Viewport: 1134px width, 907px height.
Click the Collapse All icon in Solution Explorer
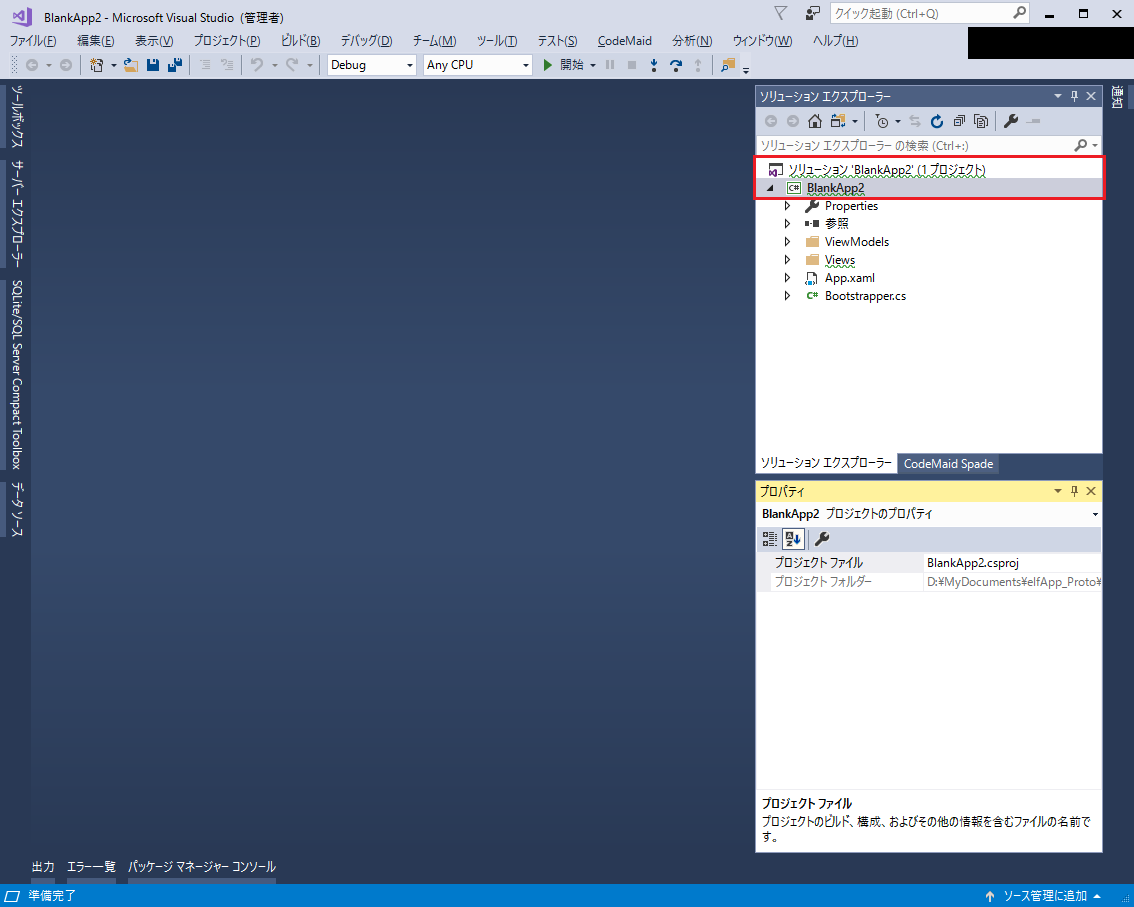[x=959, y=122]
